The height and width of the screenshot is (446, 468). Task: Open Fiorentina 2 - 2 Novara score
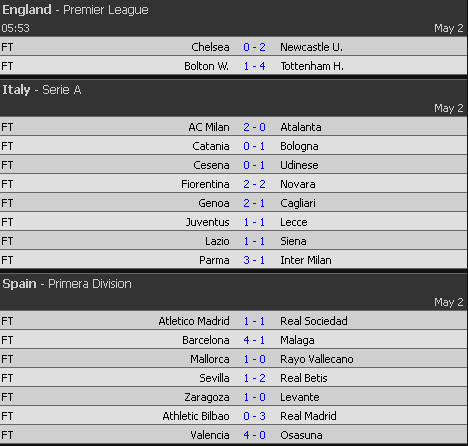[x=254, y=184]
